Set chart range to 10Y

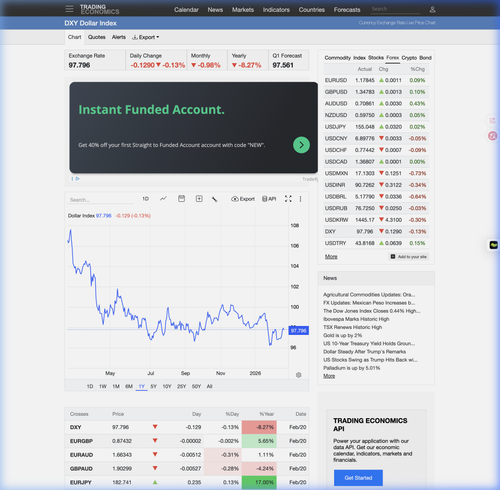pyautogui.click(x=167, y=386)
